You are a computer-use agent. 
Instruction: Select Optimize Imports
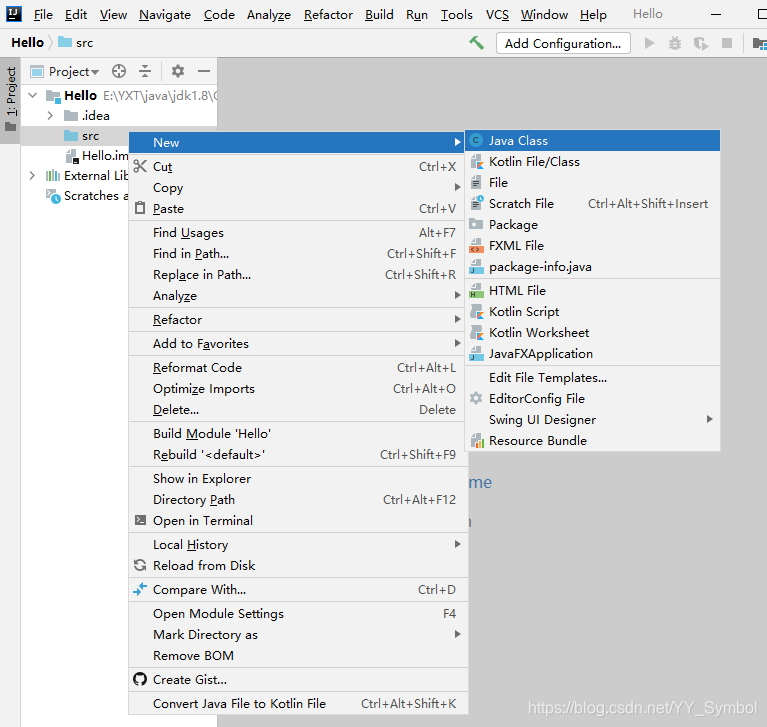(298, 388)
